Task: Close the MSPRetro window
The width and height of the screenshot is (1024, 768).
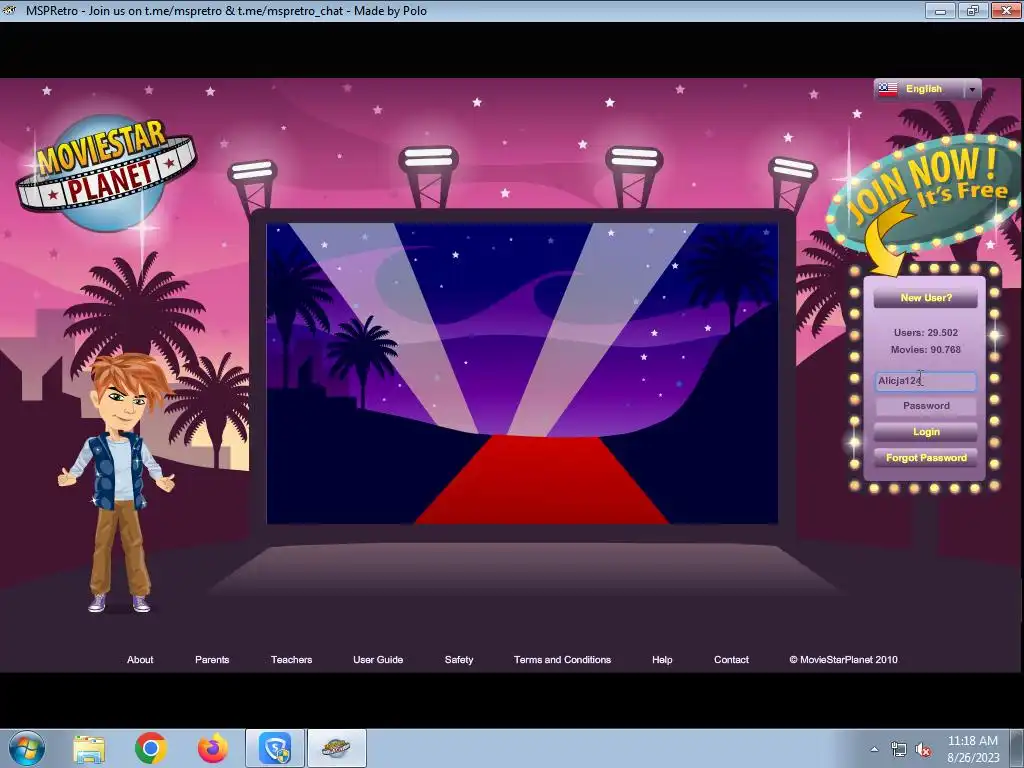Action: 1006,10
